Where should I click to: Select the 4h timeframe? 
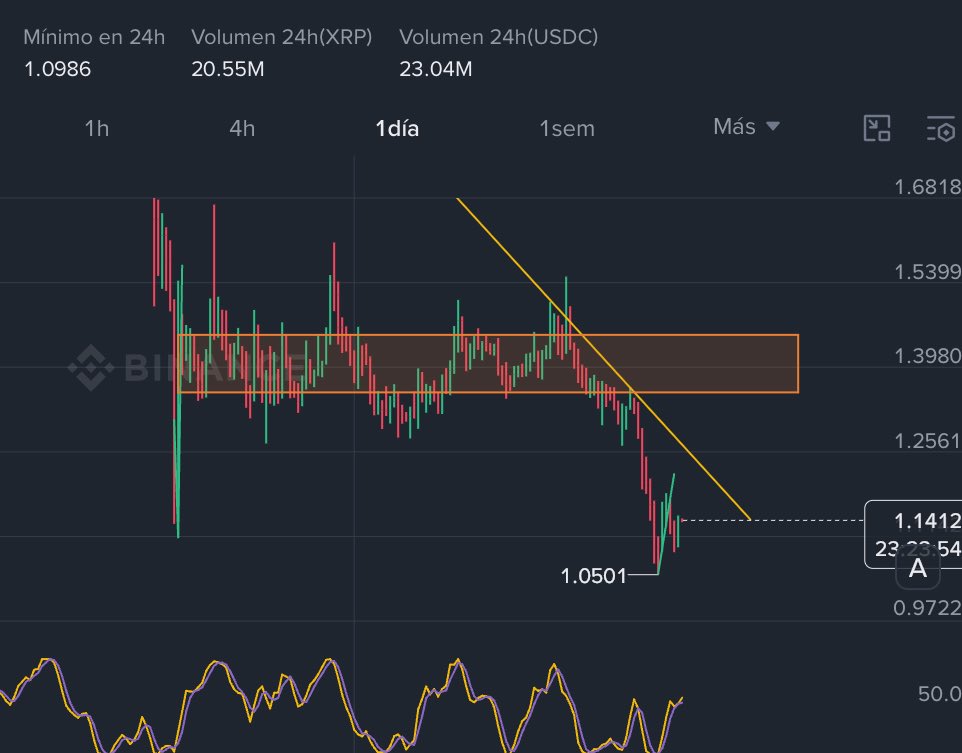tap(242, 129)
